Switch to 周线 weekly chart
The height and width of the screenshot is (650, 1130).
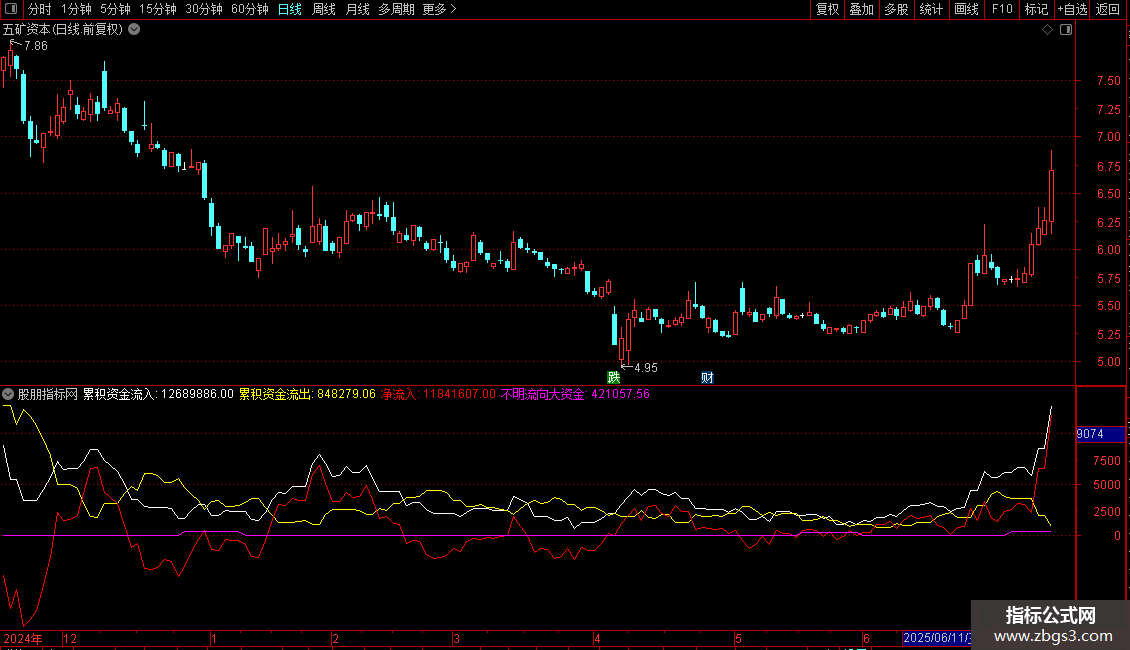324,9
